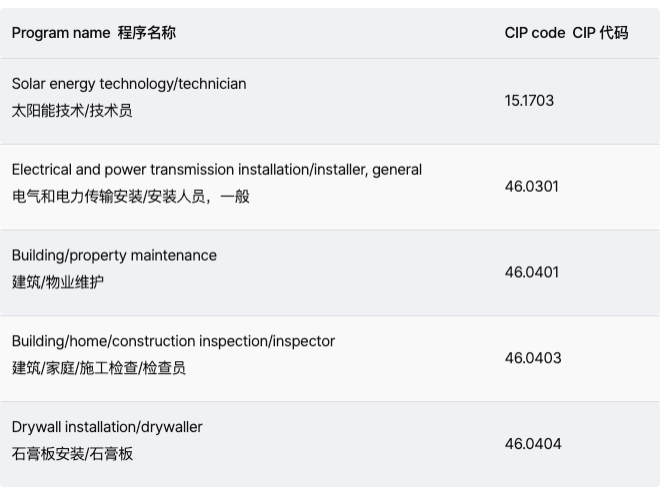Click the Chinese text 太阳能技术/技术员
This screenshot has height=492, width=664.
(72, 111)
